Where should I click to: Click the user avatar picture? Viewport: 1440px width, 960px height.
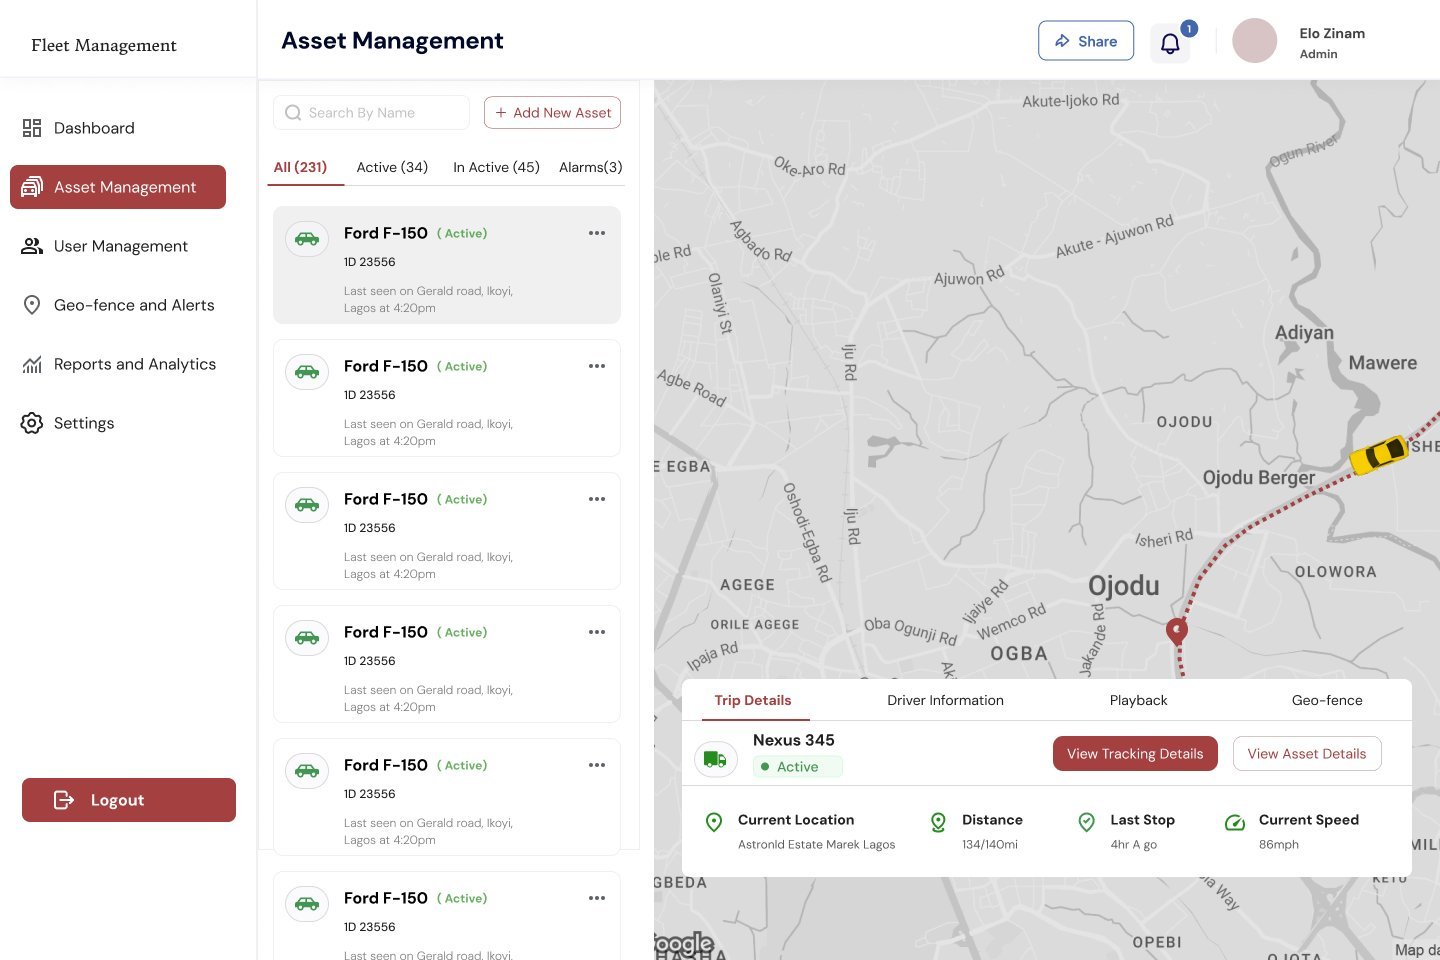pyautogui.click(x=1254, y=41)
